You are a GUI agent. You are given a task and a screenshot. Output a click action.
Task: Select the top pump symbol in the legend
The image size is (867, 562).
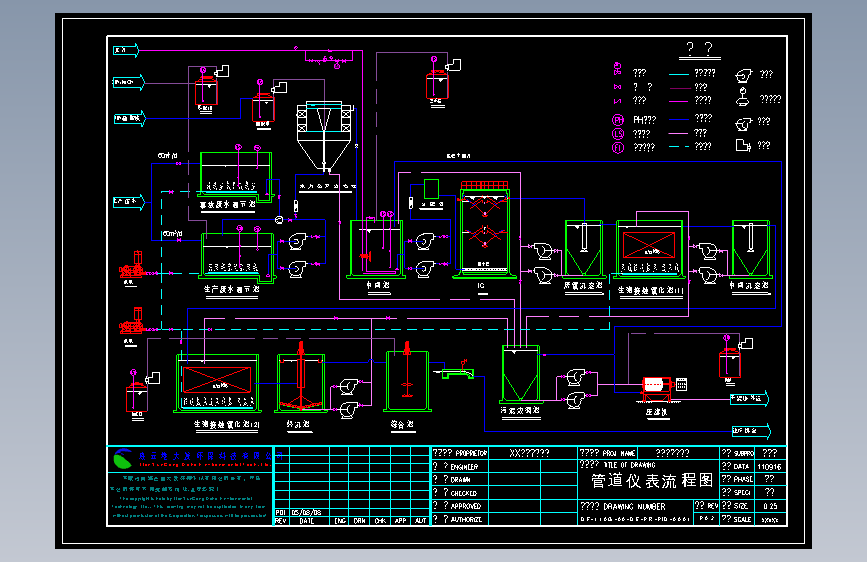tap(744, 75)
